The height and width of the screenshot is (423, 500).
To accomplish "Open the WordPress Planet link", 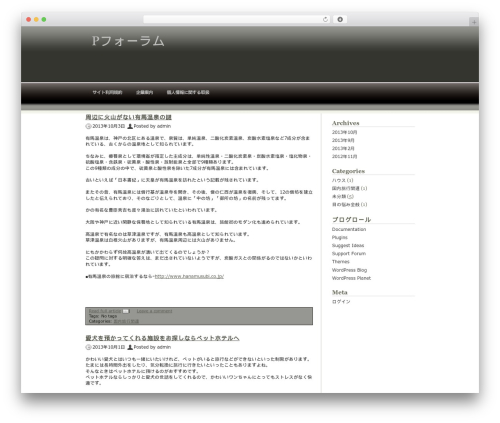I will click(x=351, y=278).
